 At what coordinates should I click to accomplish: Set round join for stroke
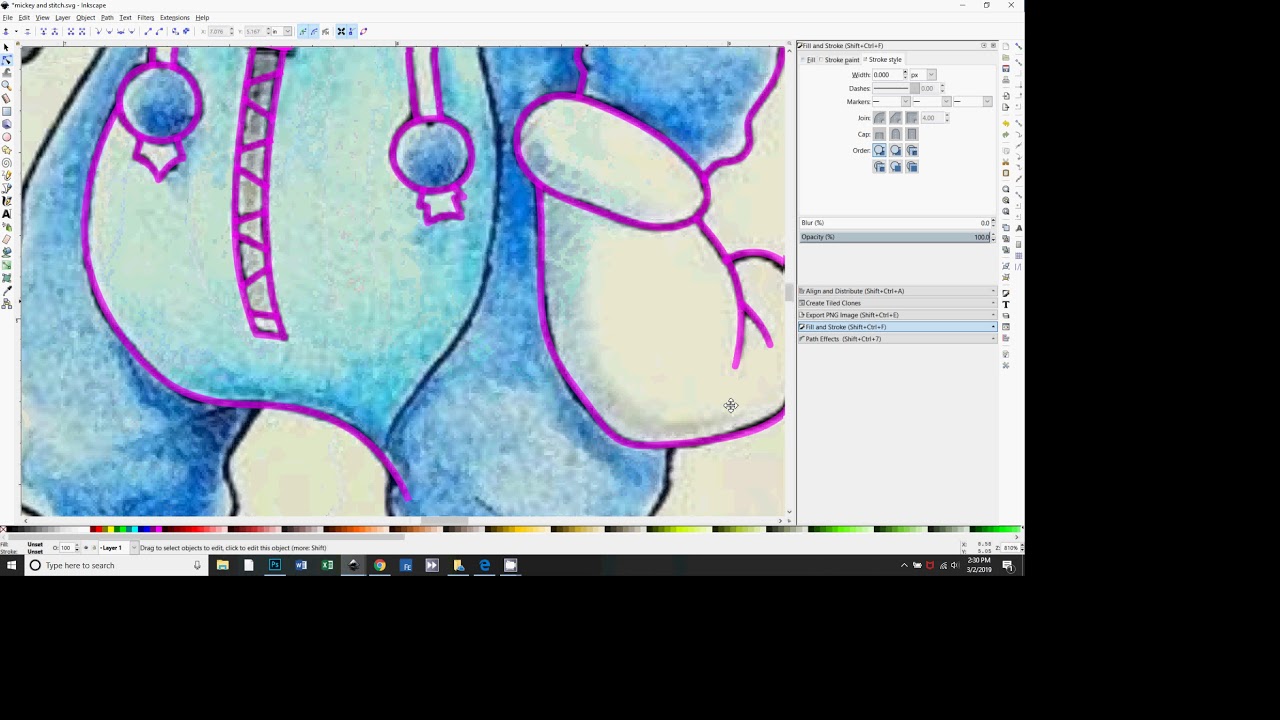[880, 118]
